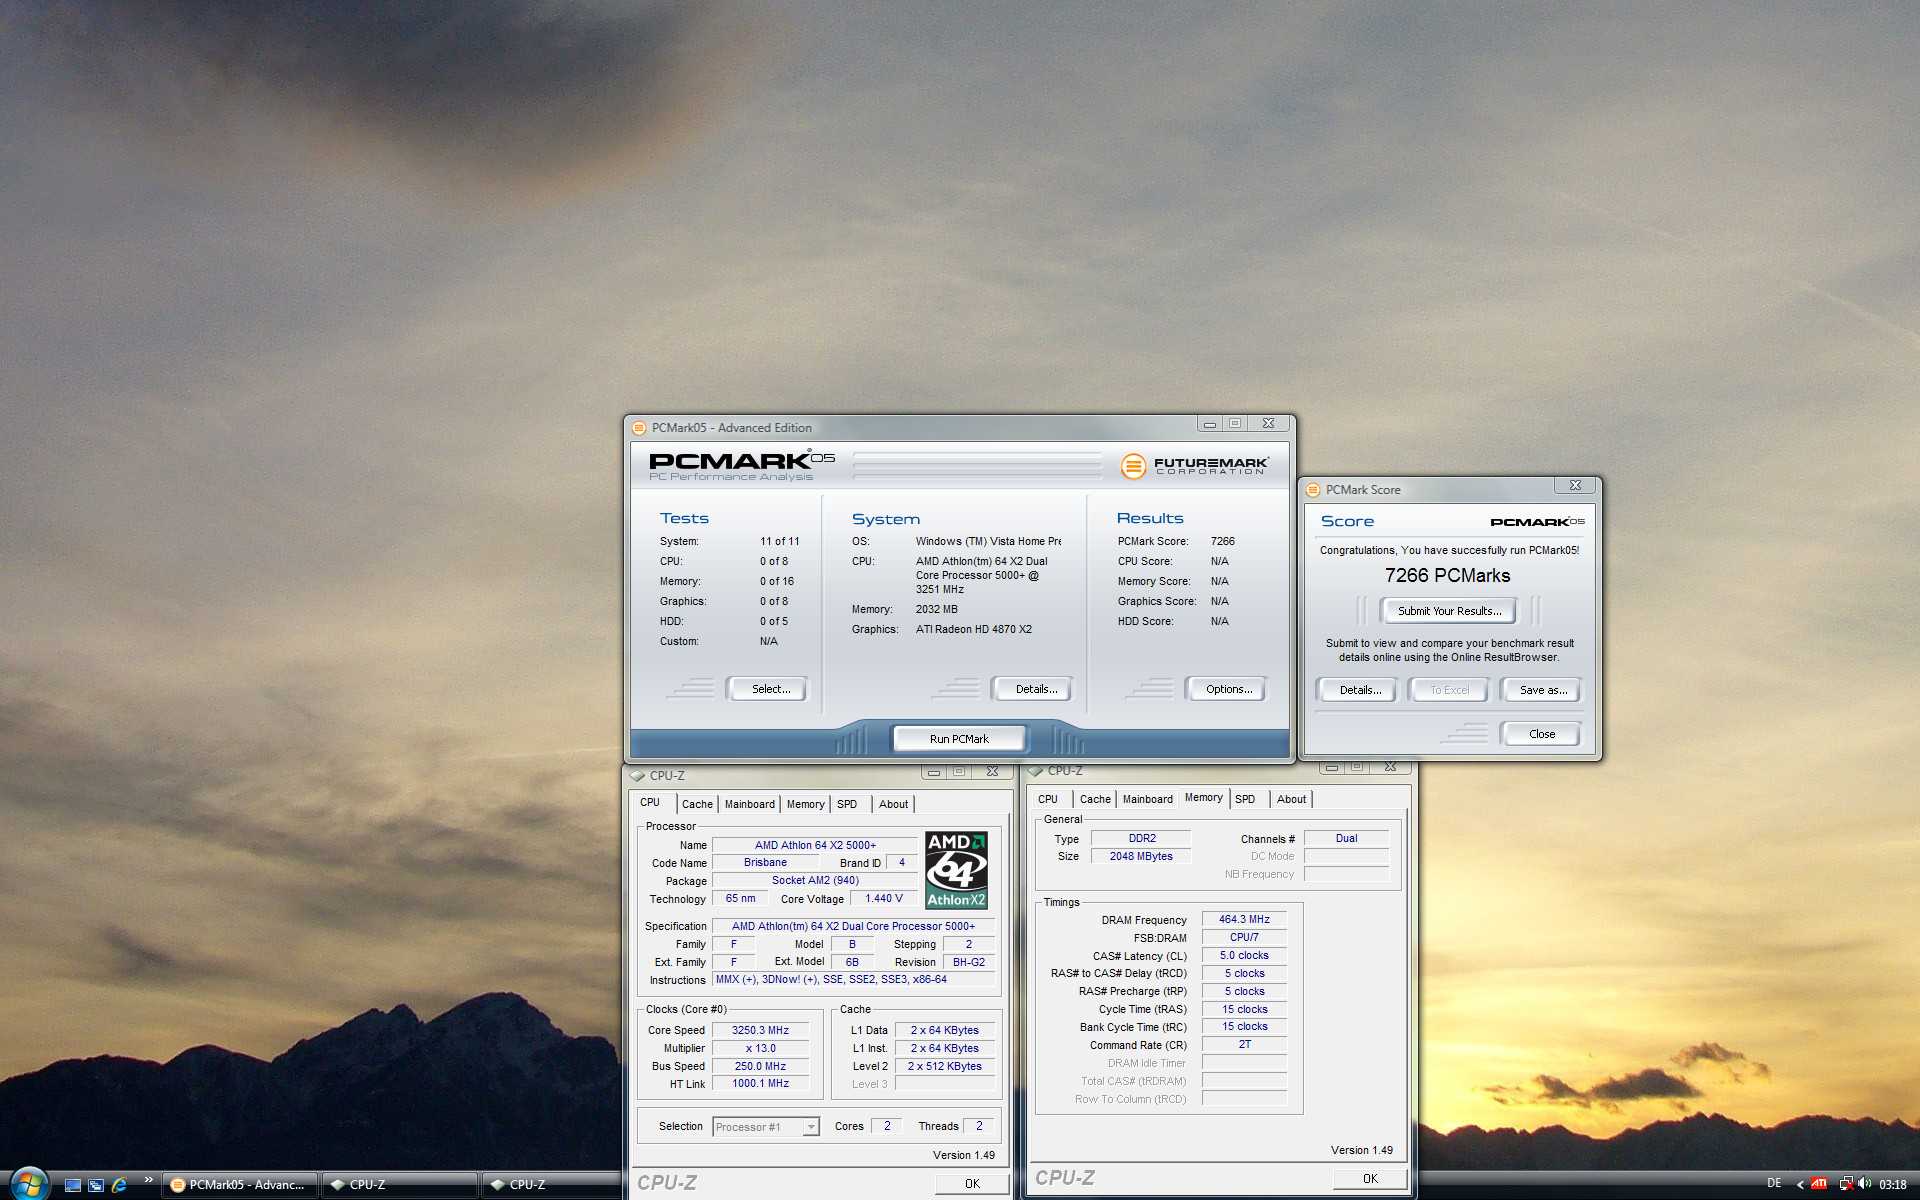Click the 7266 PCMarks score text
The height and width of the screenshot is (1200, 1920).
click(x=1447, y=575)
